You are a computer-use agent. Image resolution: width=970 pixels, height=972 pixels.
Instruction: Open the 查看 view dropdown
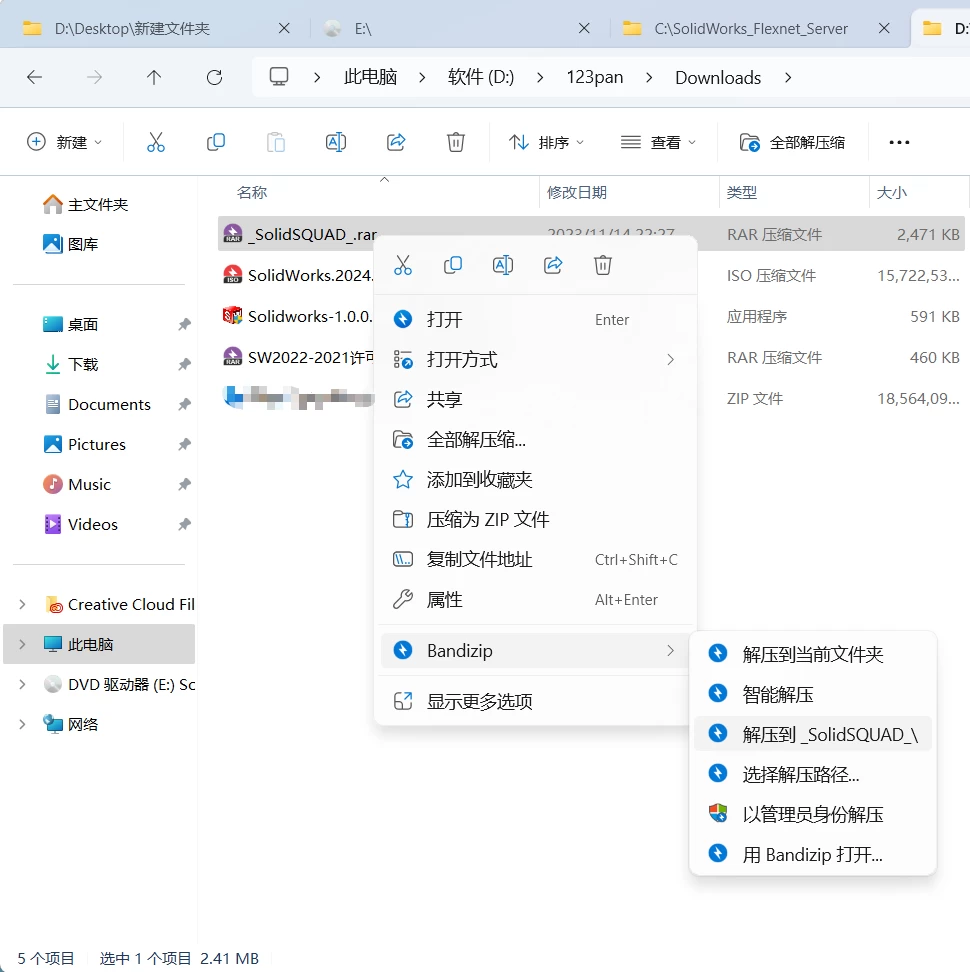(x=658, y=143)
